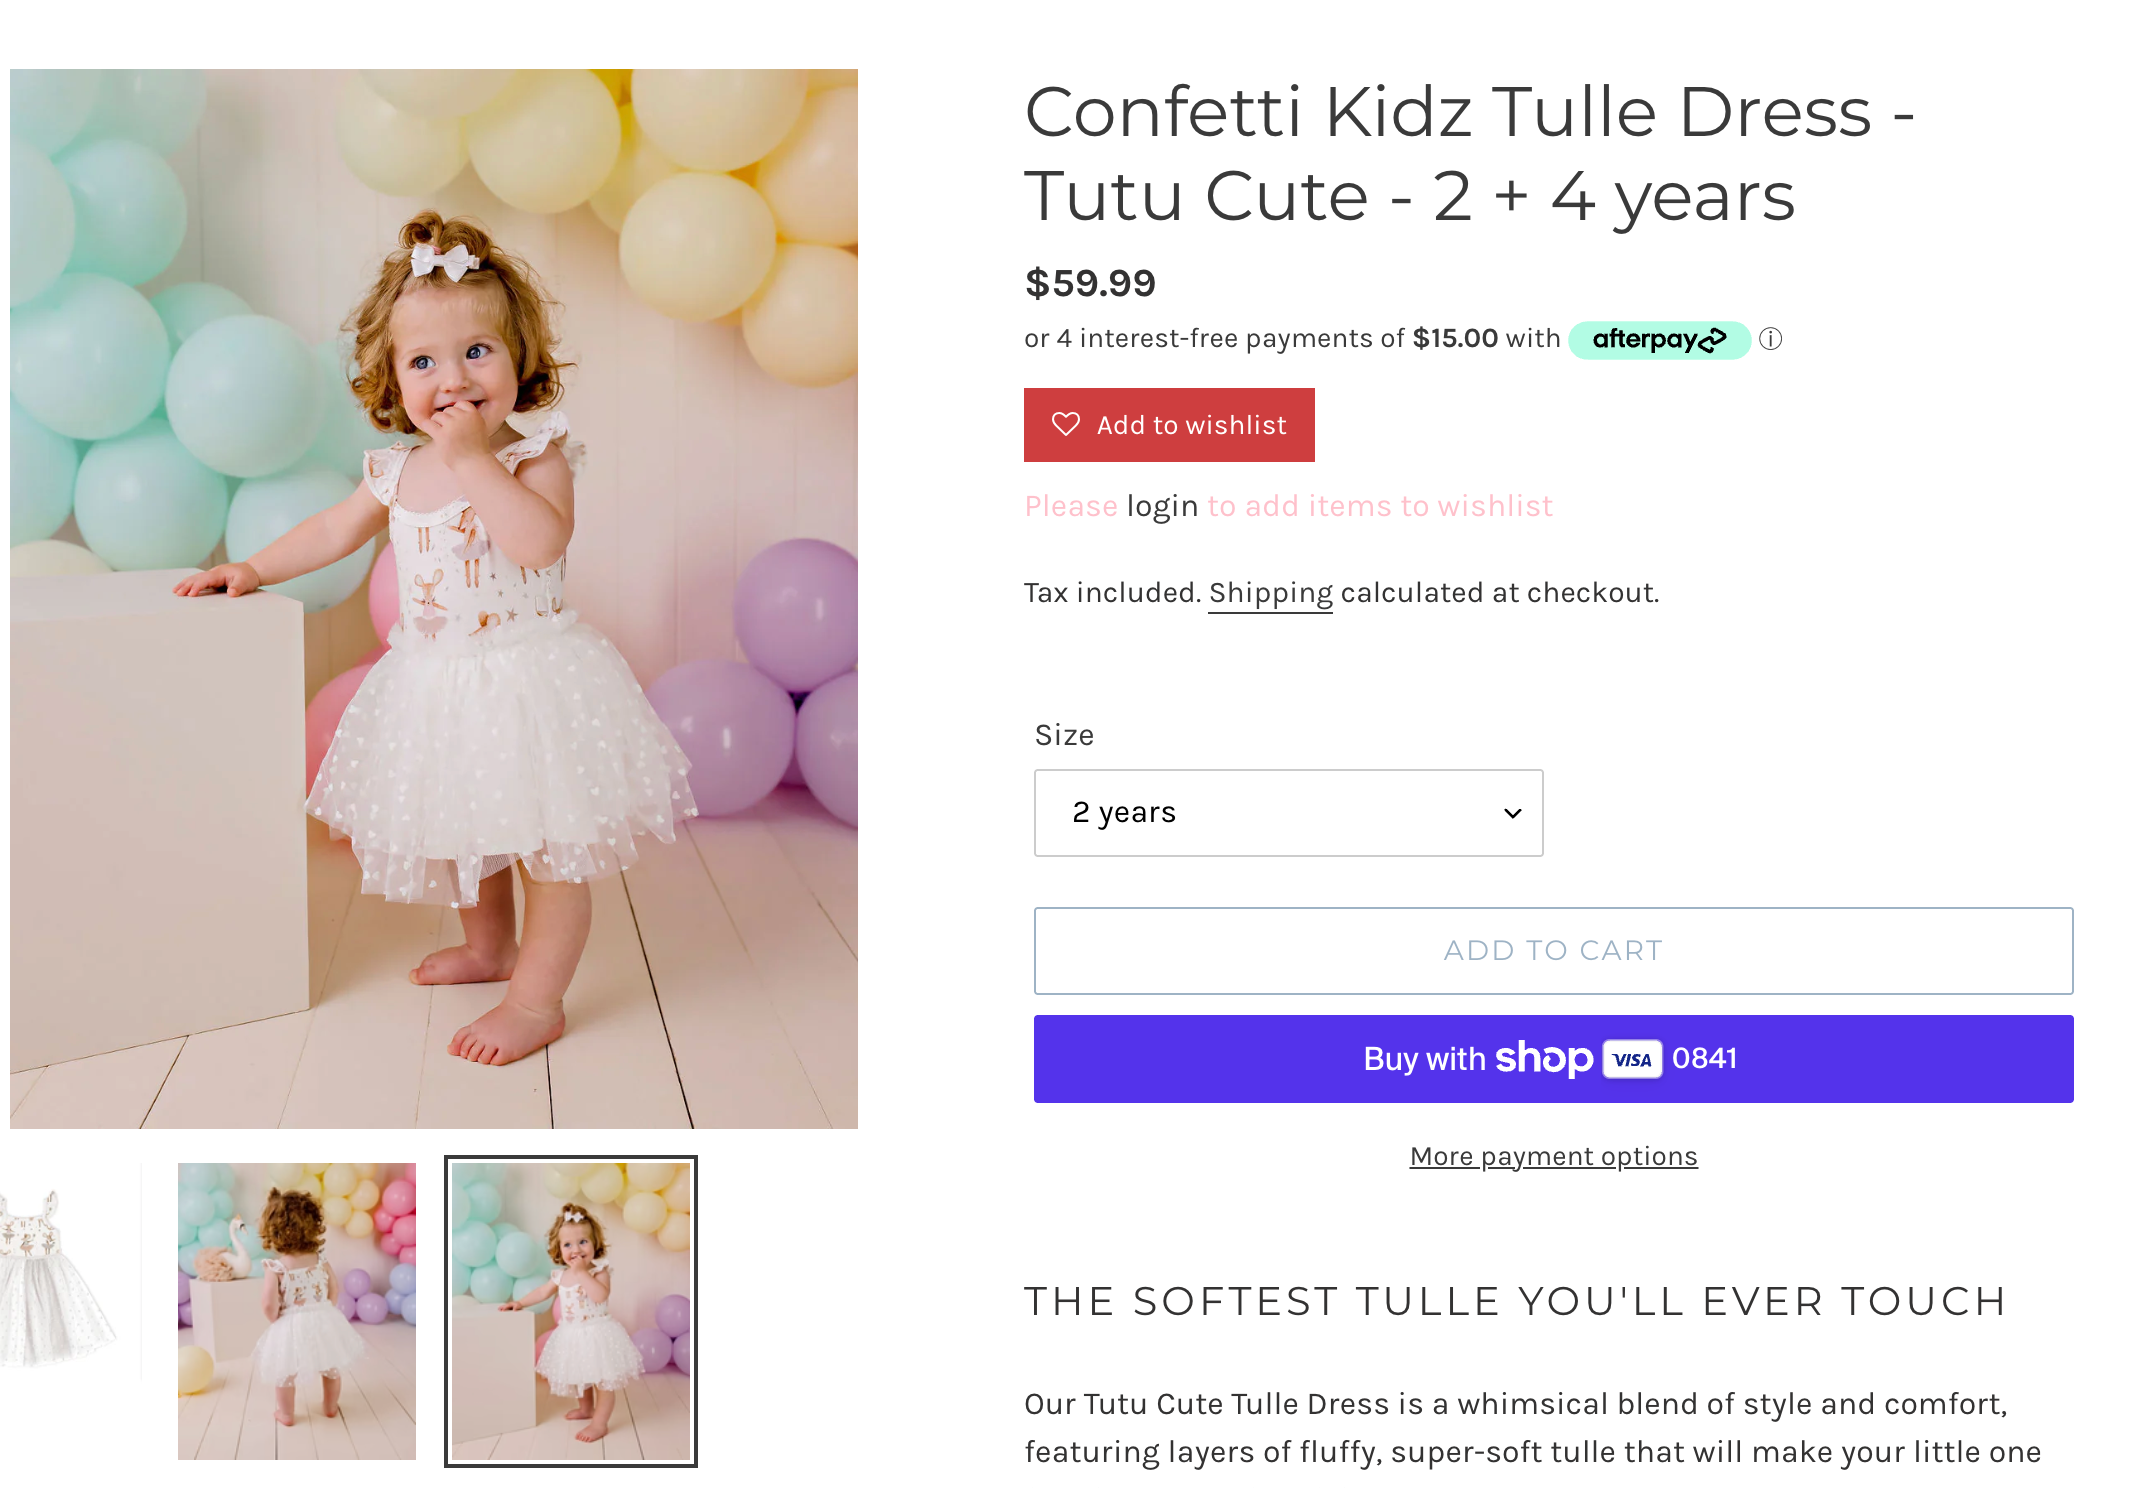2142x1488 pixels.
Task: Click the Softest Tulle heading
Action: click(1515, 1301)
